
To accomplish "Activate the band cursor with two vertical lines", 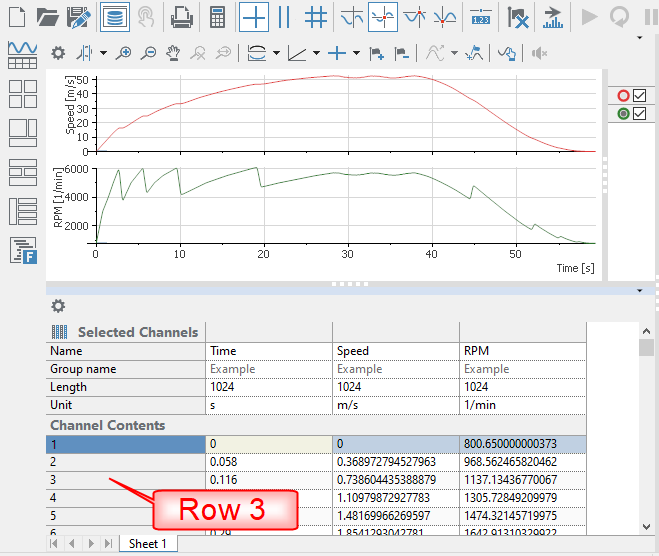I will [x=284, y=17].
